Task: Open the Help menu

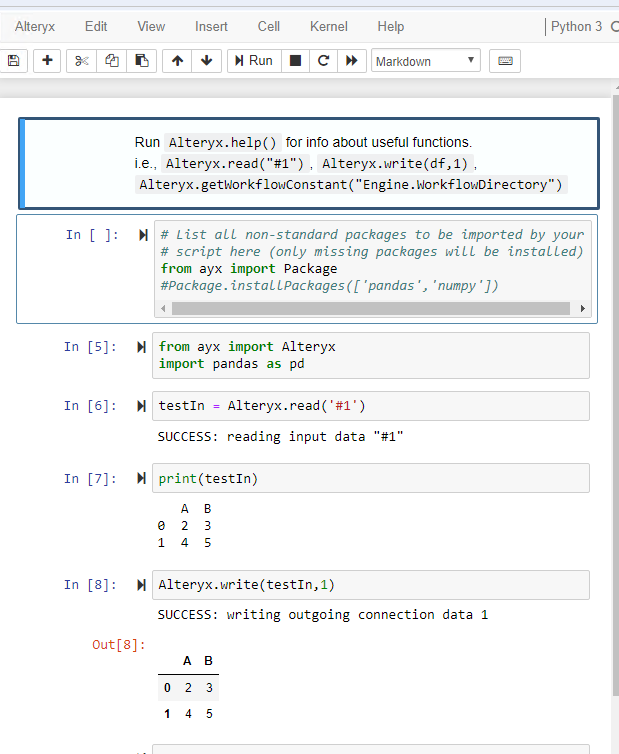Action: pos(391,26)
